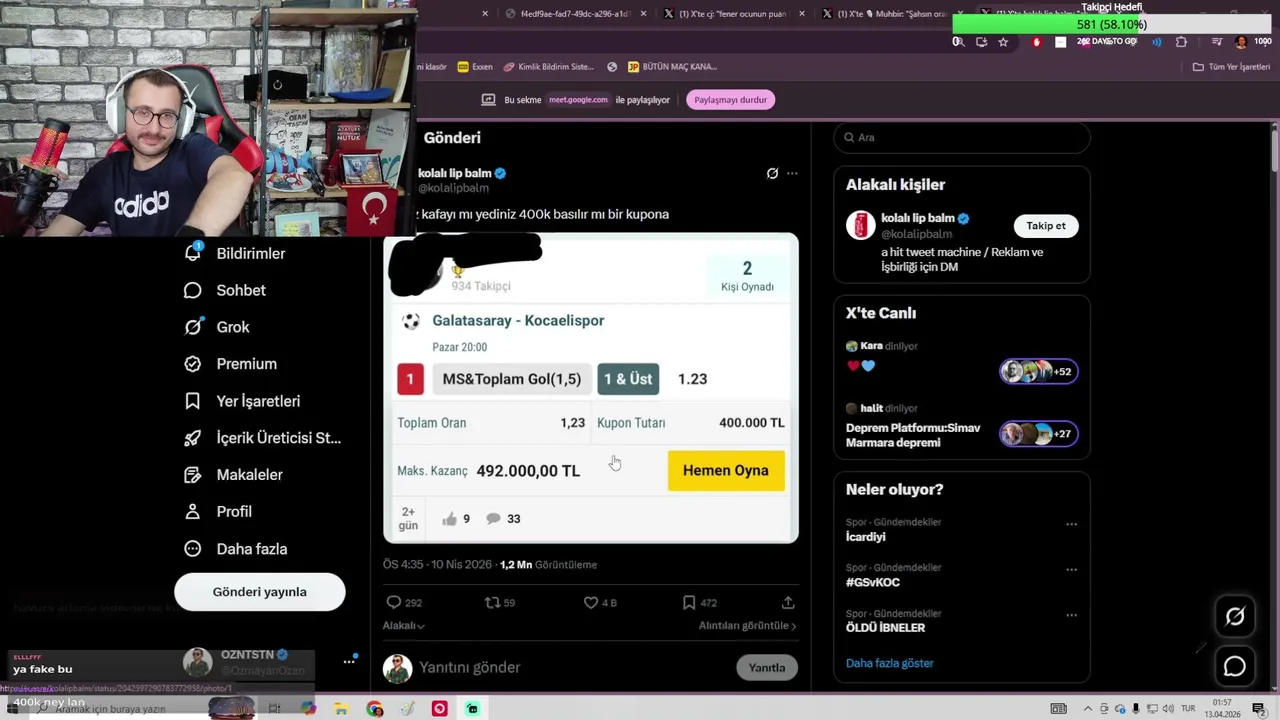
Task: Bookmark this page with the star icon
Action: click(x=1003, y=42)
